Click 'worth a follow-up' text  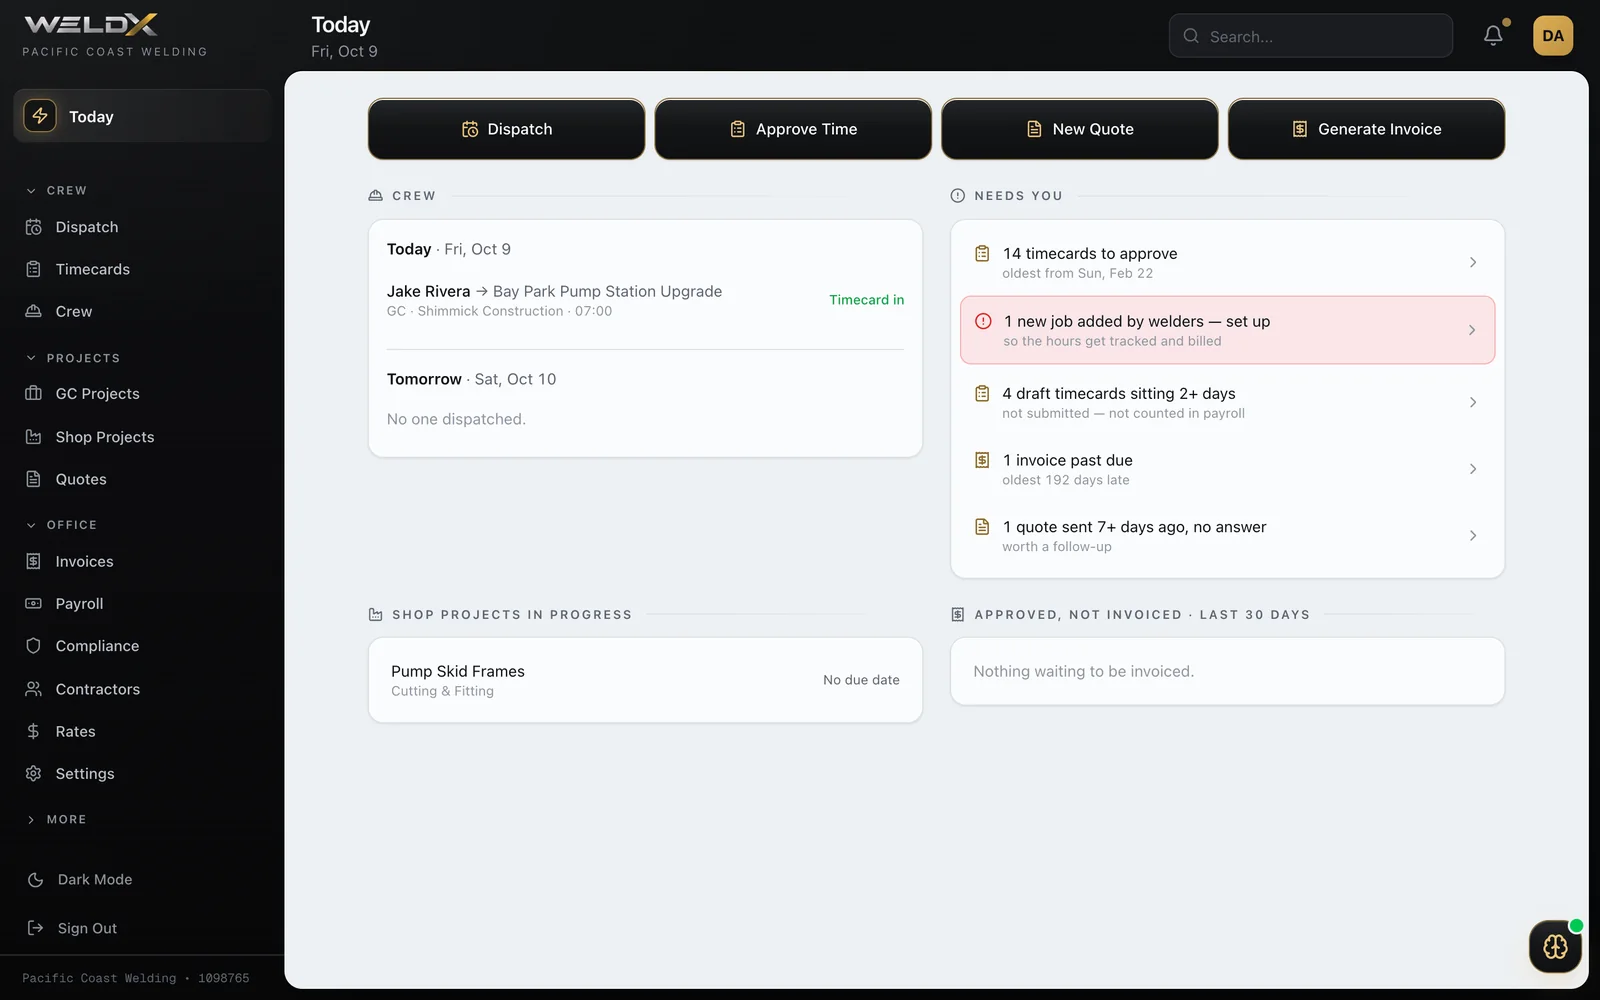pyautogui.click(x=1057, y=547)
